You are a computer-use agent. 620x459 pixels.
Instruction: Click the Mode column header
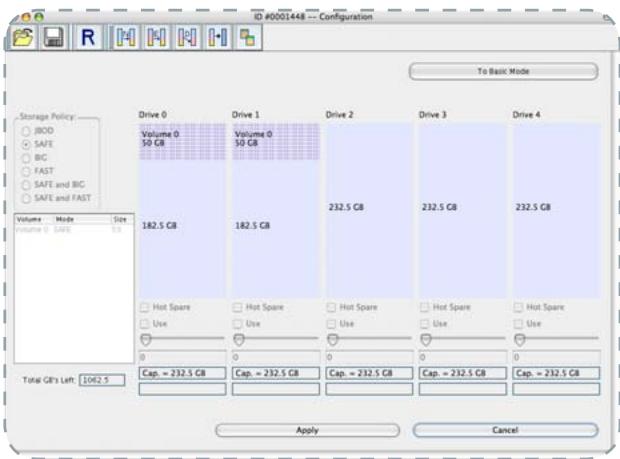[82, 219]
